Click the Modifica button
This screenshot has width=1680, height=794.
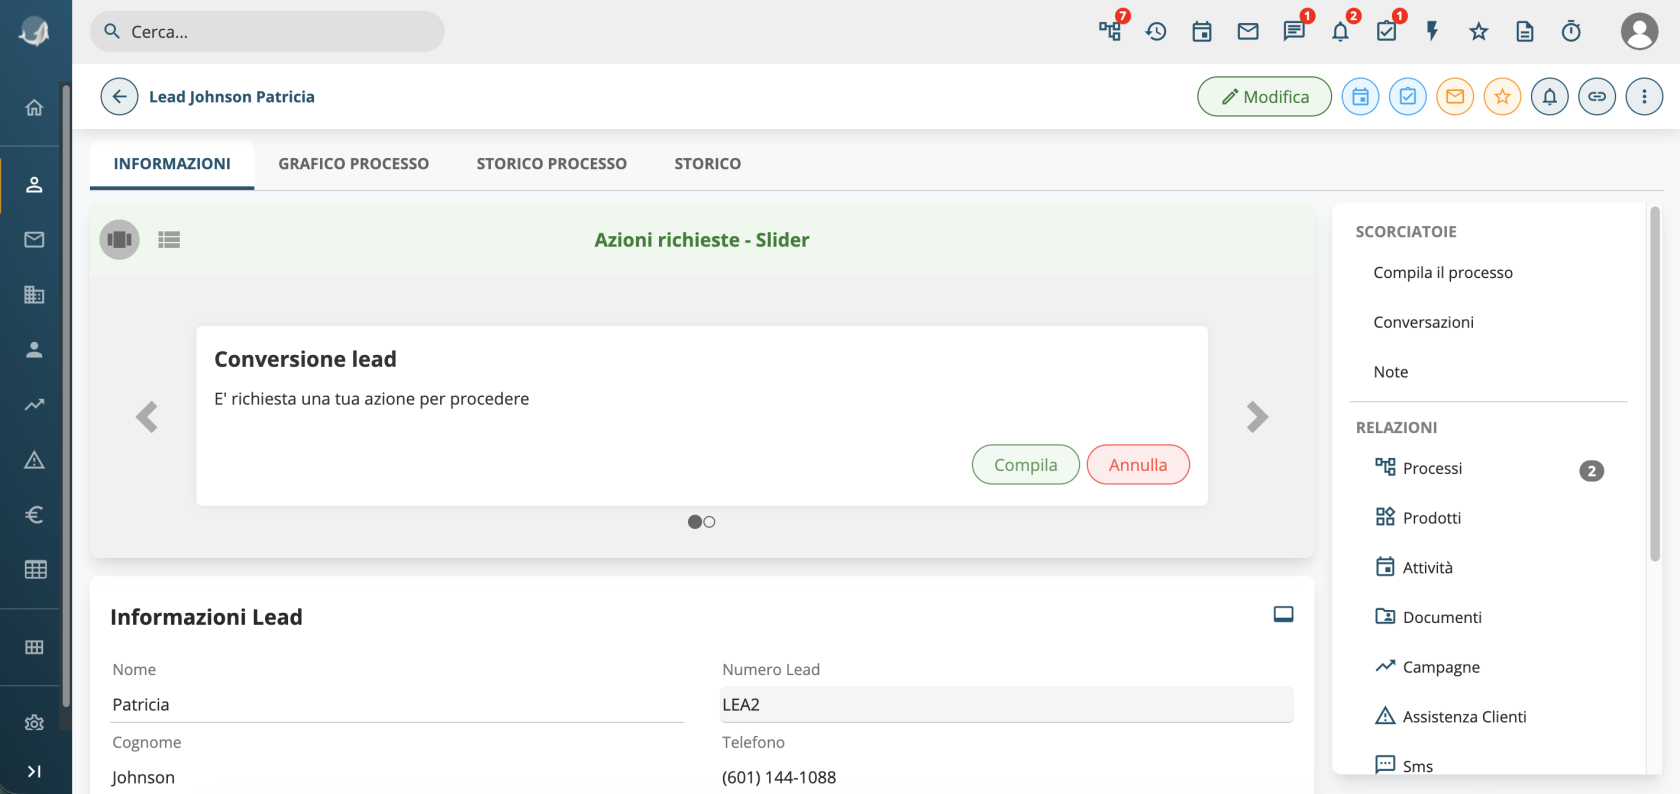1264,97
